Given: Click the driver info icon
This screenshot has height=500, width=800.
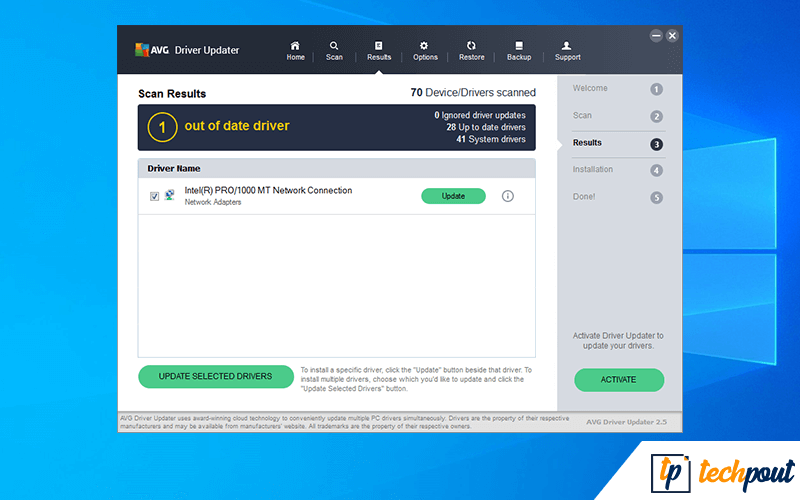Looking at the screenshot, I should [x=507, y=196].
